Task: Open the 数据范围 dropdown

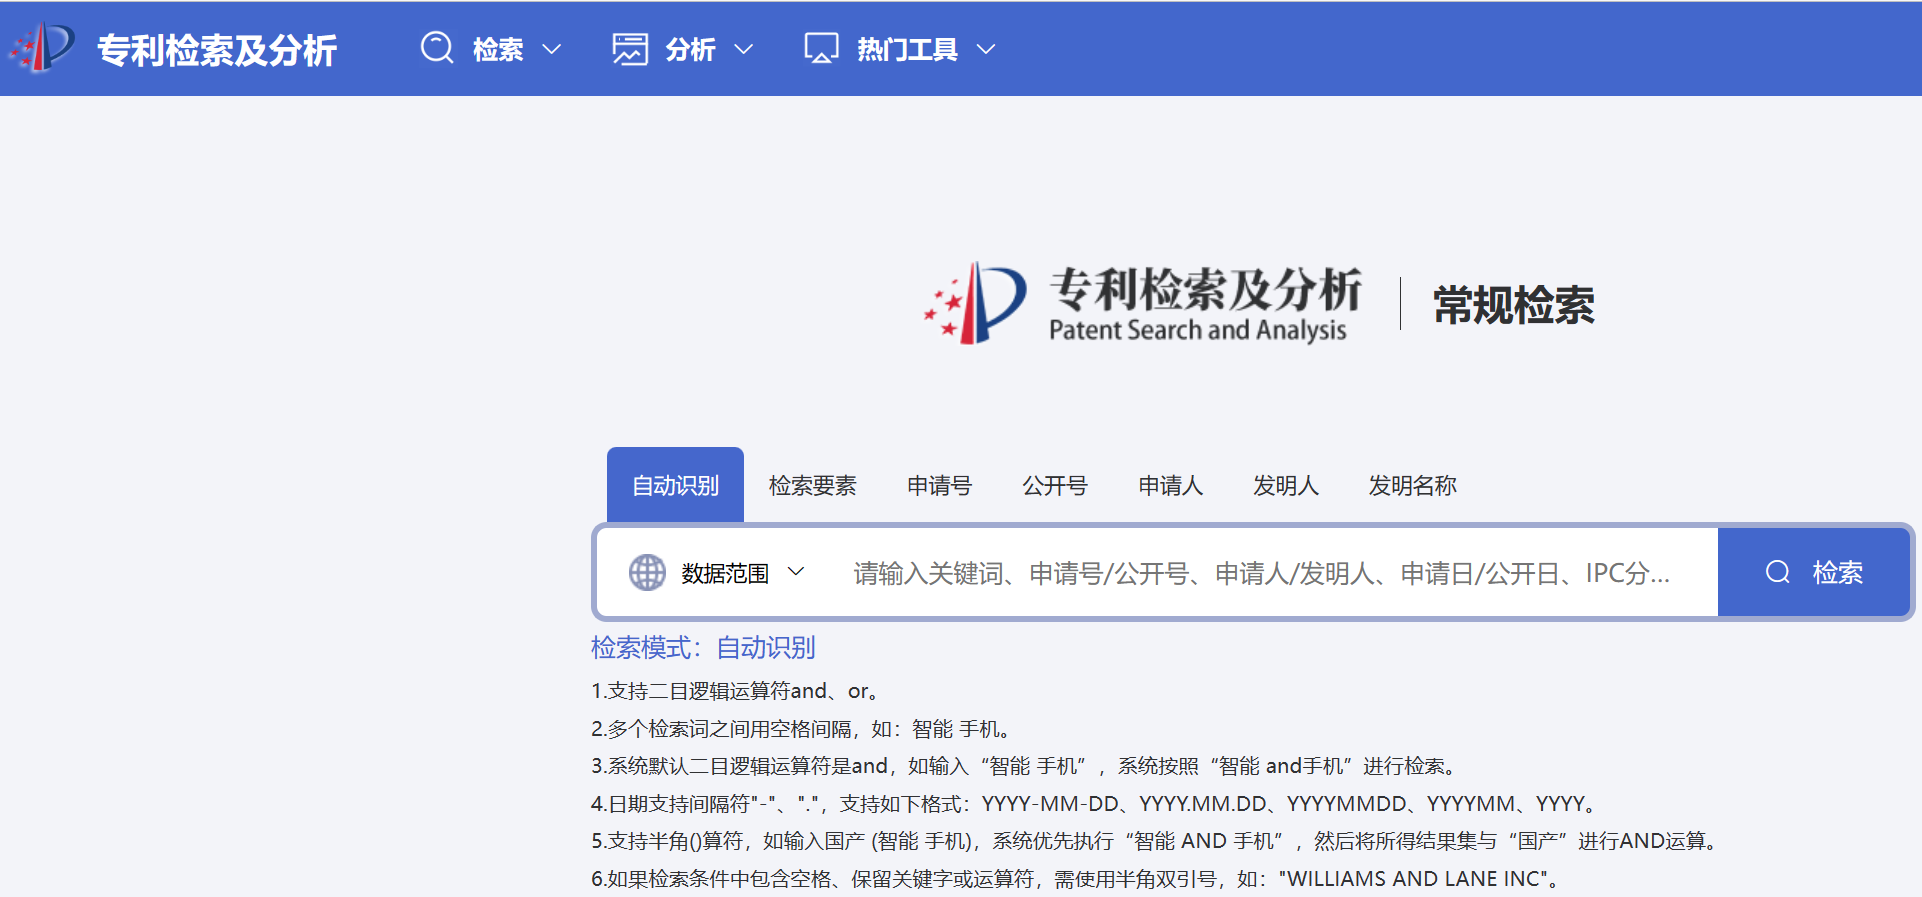Action: click(x=717, y=572)
